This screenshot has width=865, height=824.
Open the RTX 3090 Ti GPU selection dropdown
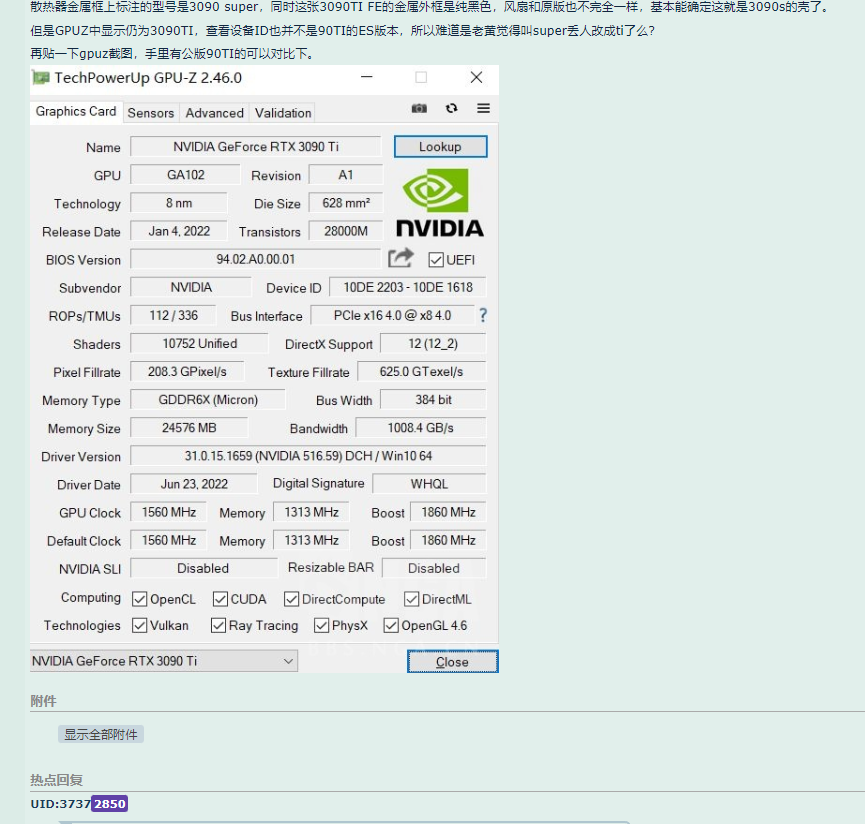[164, 661]
